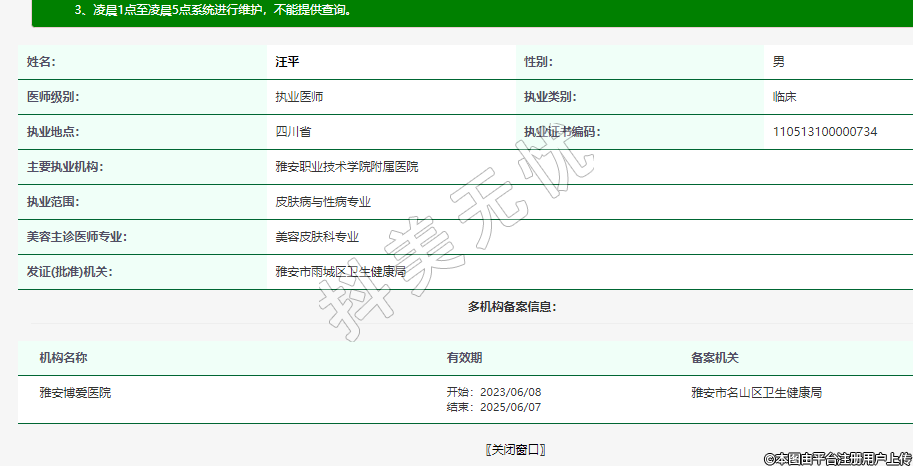Screen dimensions: 913x466
Task: Click the 四川省 practice location value
Action: (293, 132)
